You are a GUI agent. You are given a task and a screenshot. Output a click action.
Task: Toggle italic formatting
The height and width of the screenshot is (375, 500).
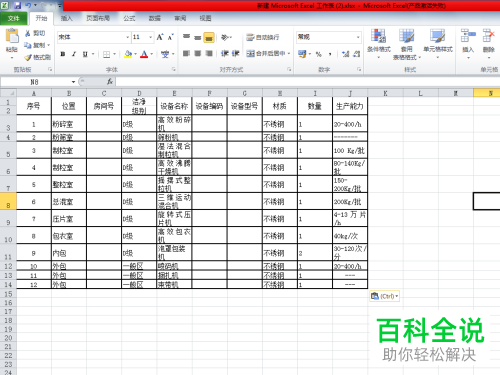74,54
